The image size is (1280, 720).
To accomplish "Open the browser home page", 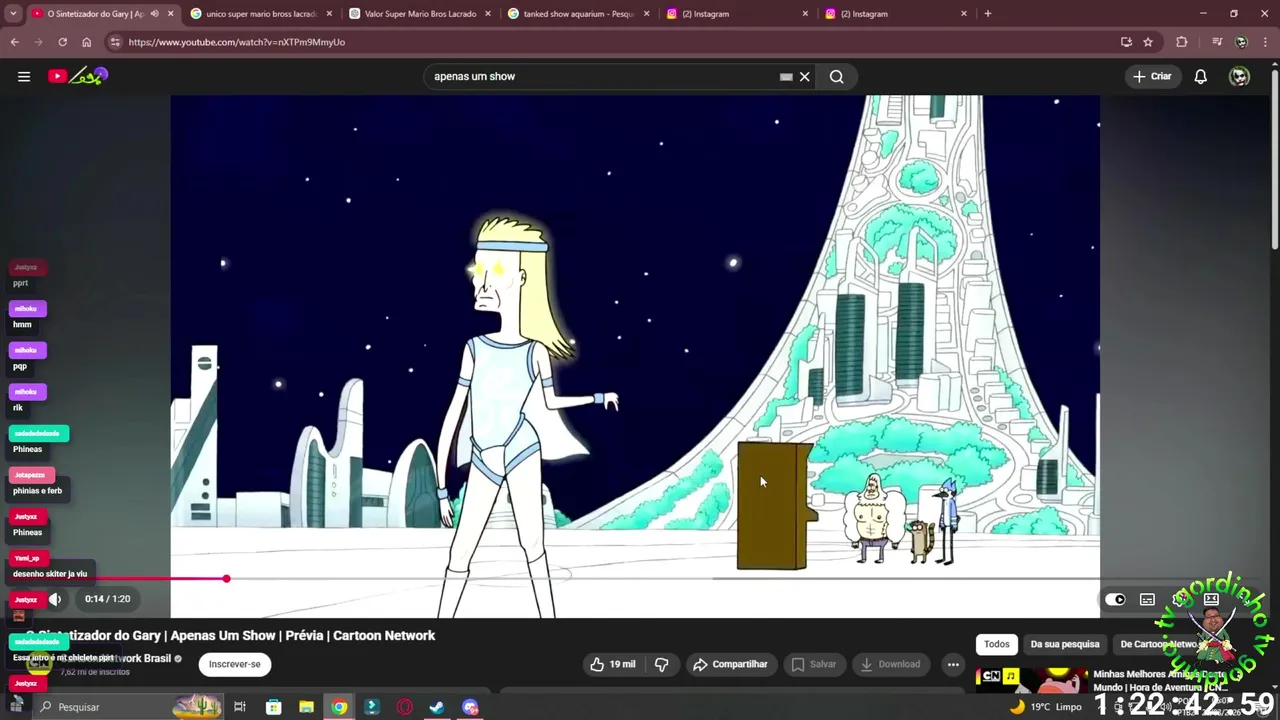I will click(x=86, y=42).
